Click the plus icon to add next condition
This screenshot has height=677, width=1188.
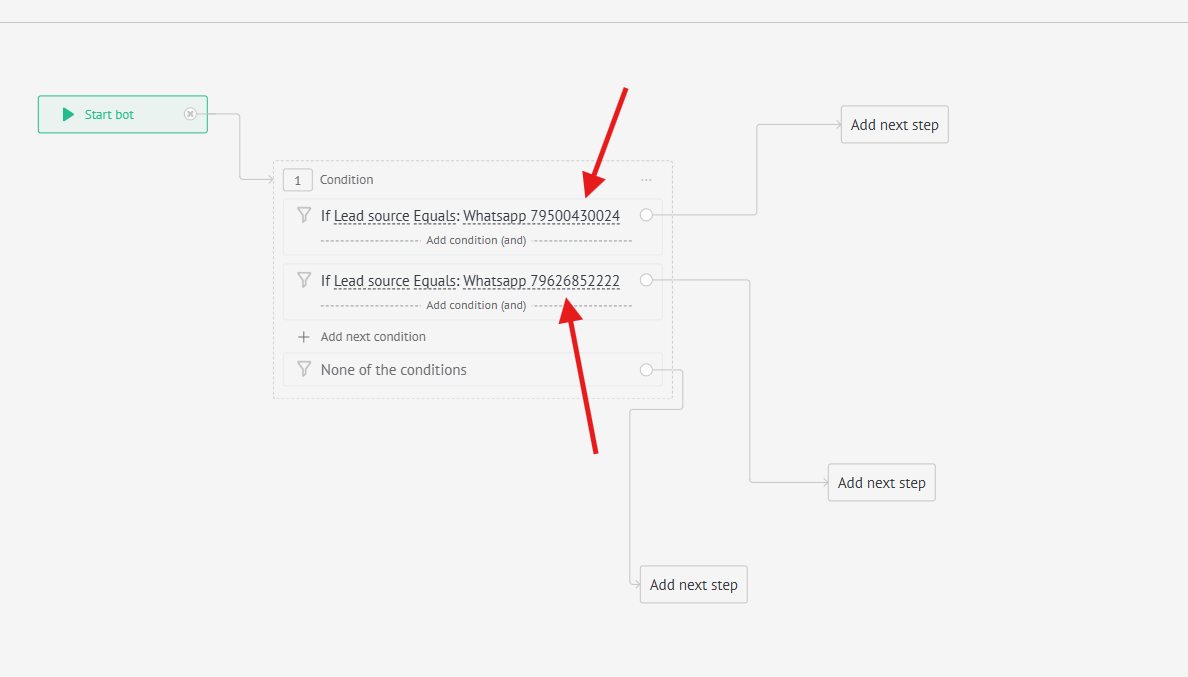(304, 337)
